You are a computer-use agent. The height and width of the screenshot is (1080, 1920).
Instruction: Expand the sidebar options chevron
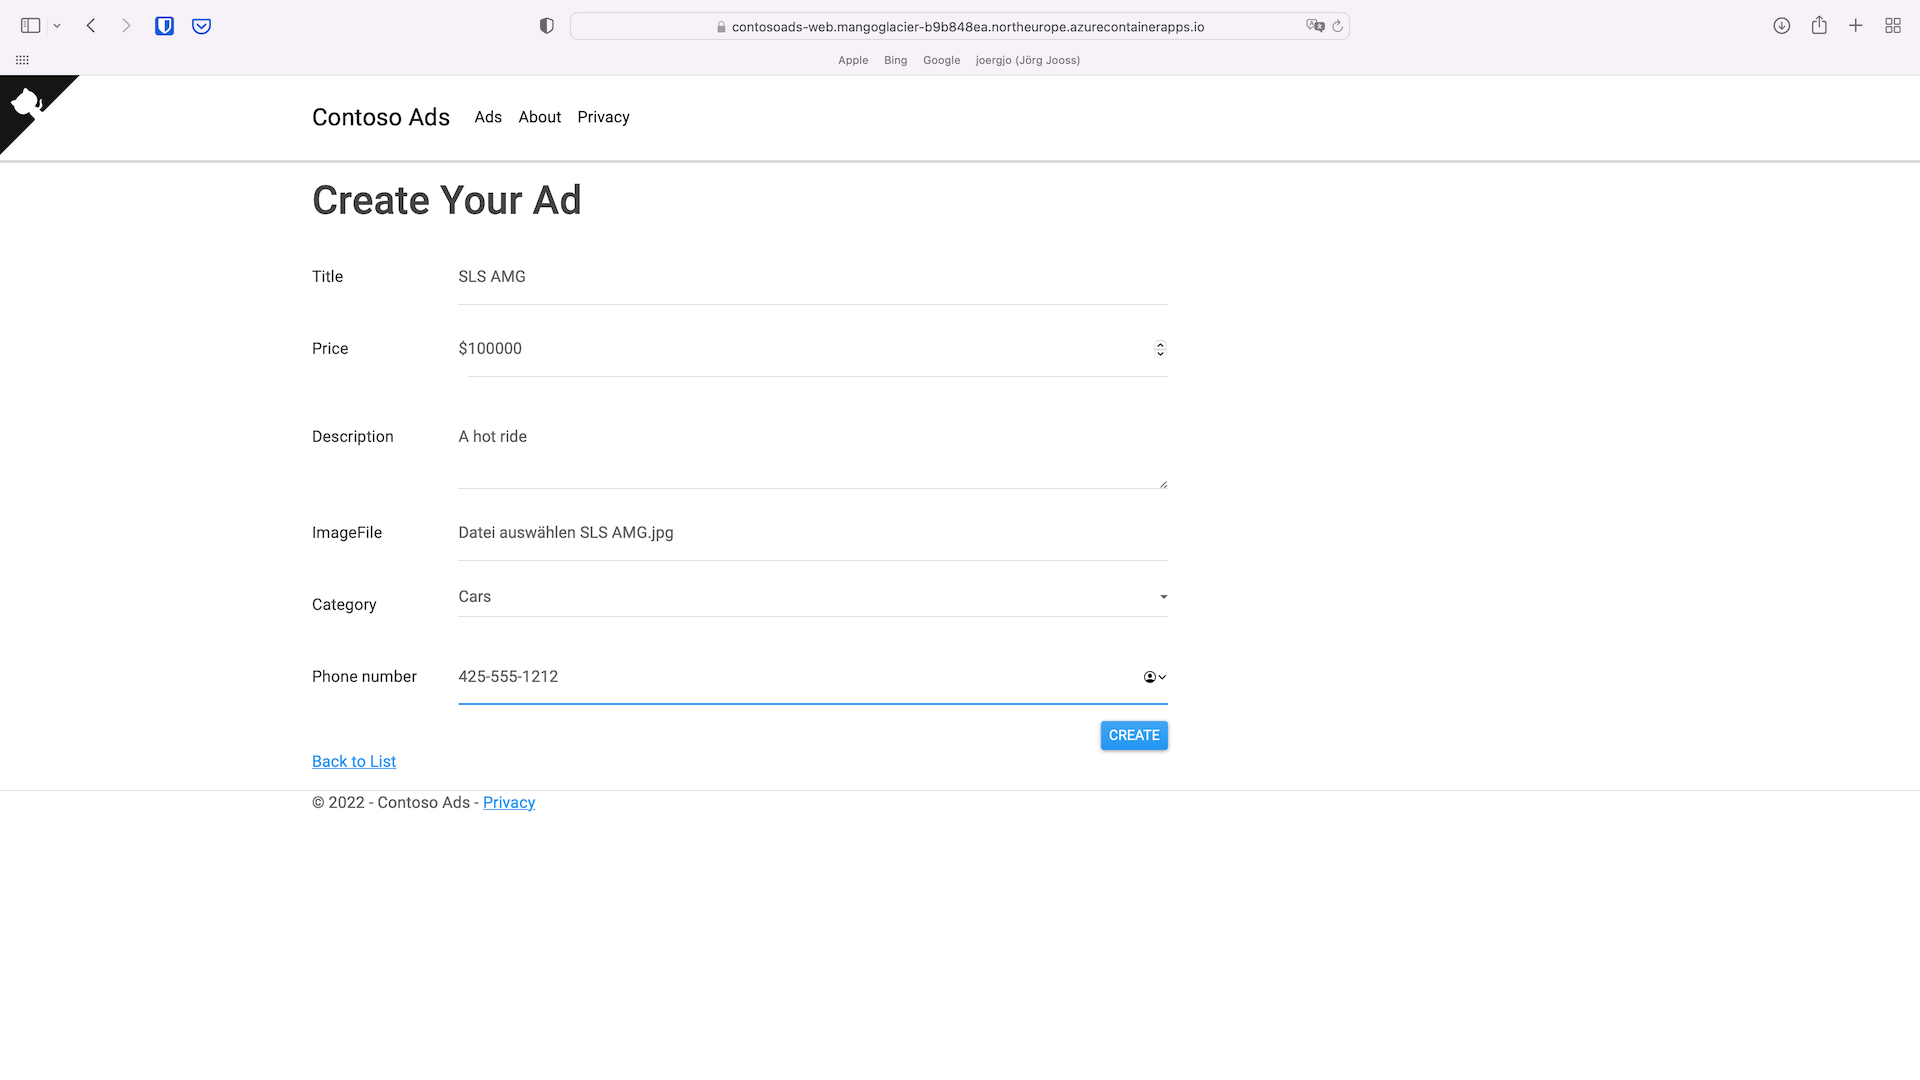tap(57, 26)
